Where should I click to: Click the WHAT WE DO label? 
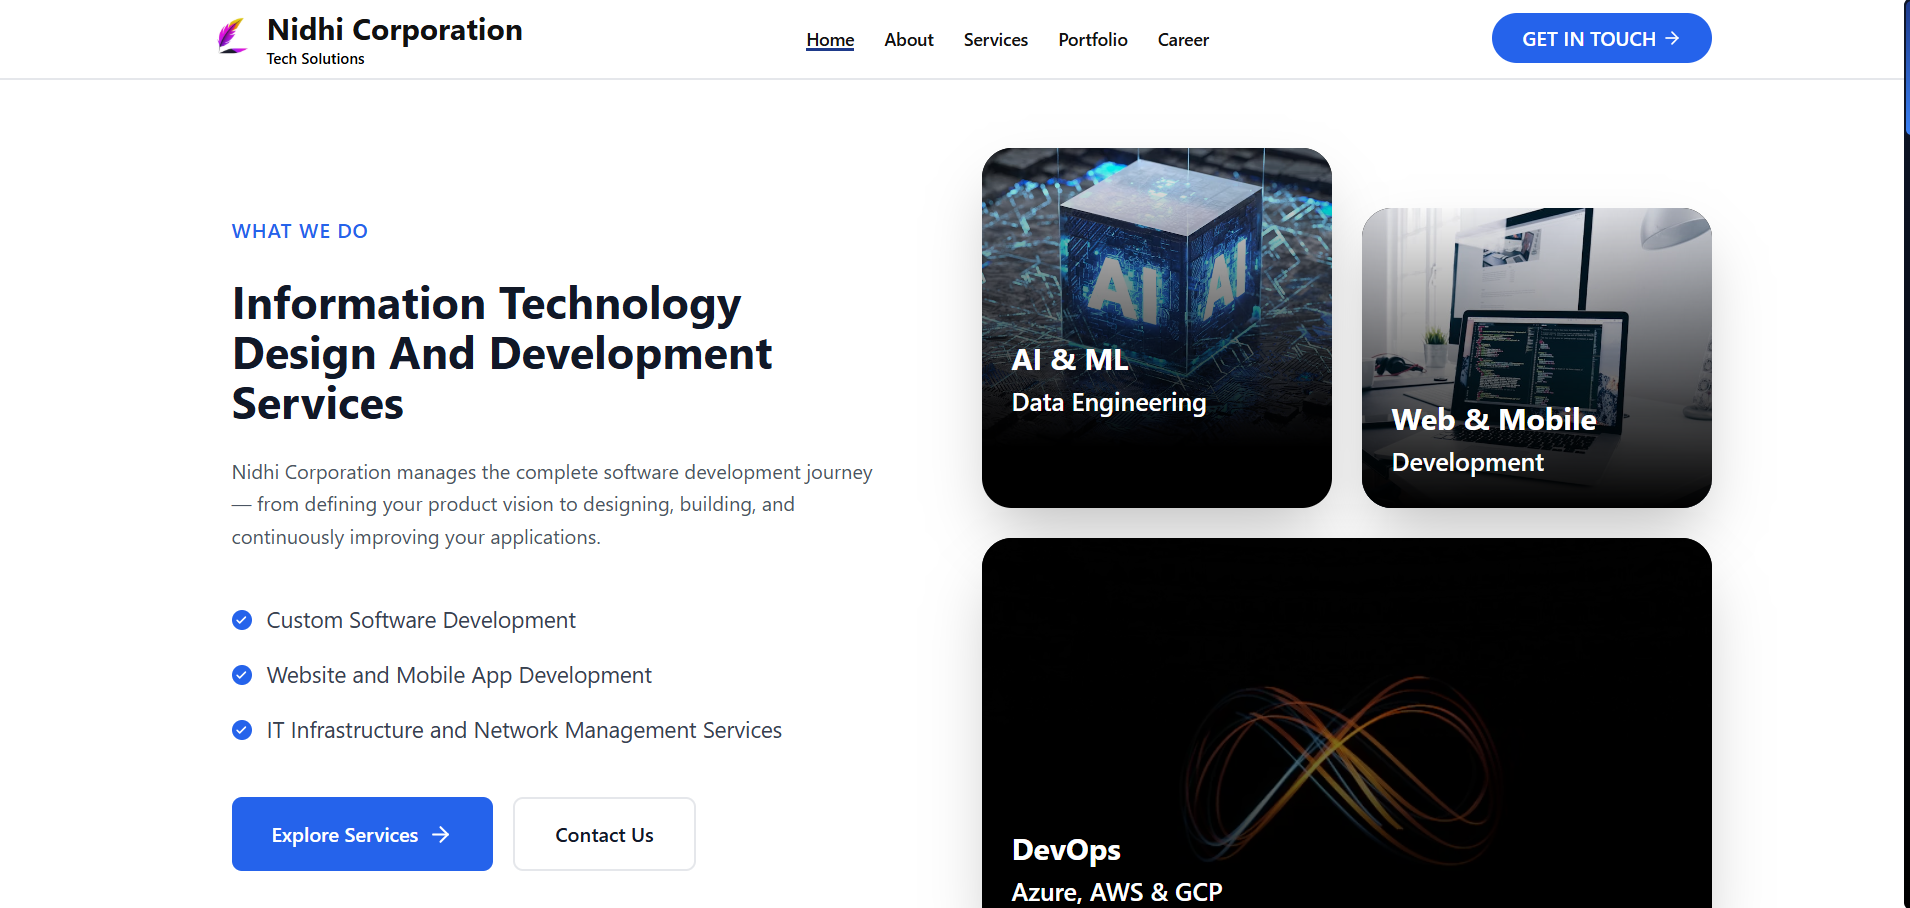click(299, 231)
